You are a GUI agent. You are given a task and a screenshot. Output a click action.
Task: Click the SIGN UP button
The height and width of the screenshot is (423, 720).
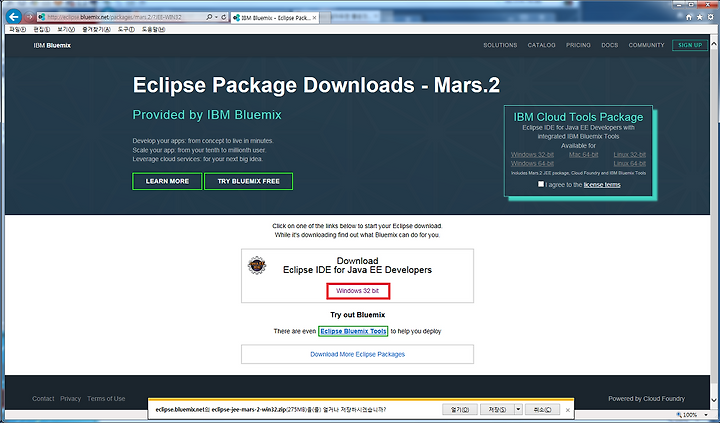click(690, 45)
